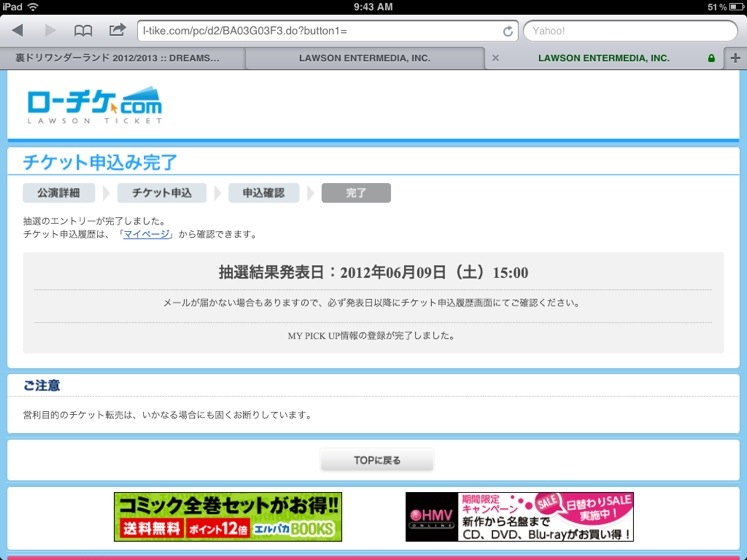Click the 申込確認 step
Image resolution: width=747 pixels, height=560 pixels.
[x=264, y=193]
